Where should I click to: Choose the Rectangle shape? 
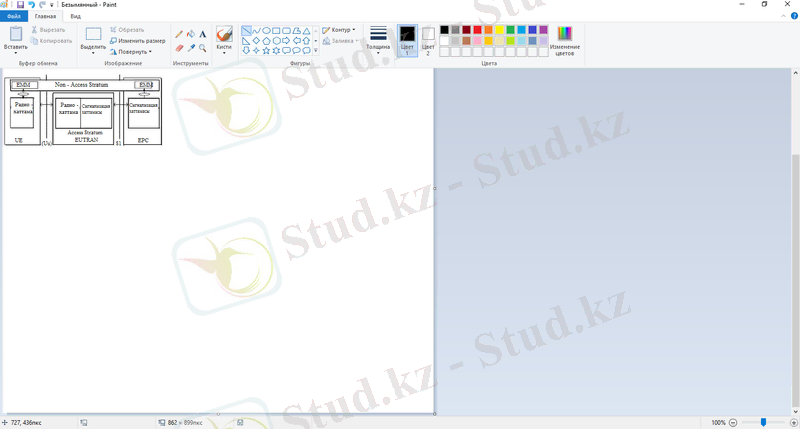click(x=276, y=31)
